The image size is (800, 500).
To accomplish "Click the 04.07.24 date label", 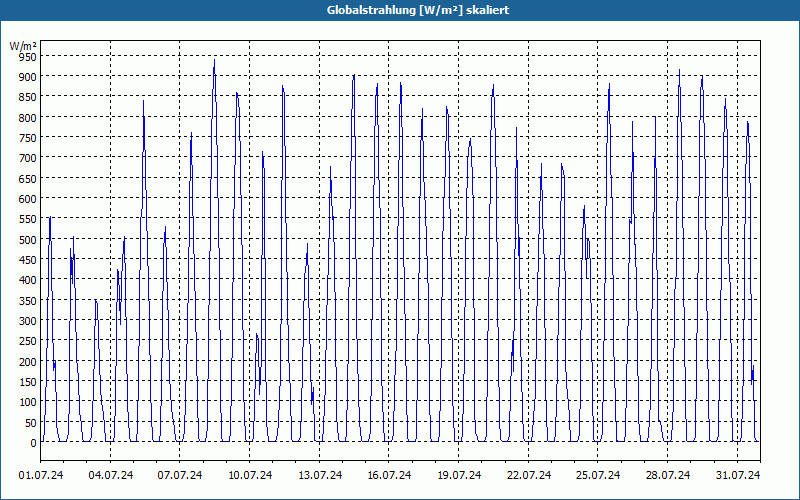I will (x=111, y=475).
